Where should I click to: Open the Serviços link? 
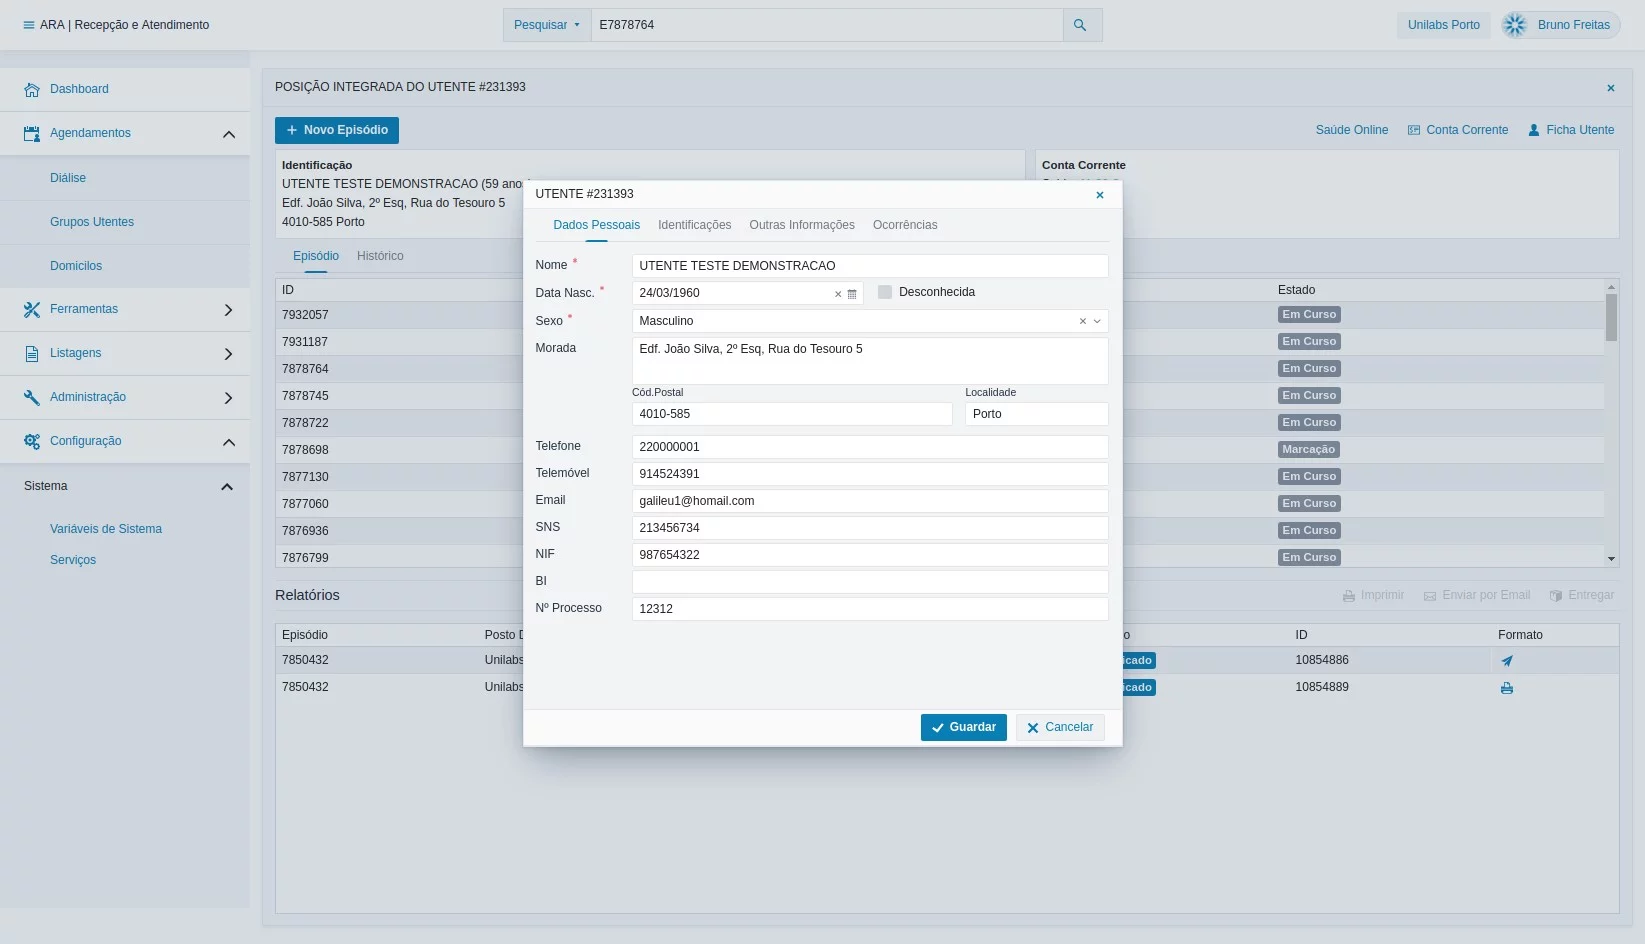(x=73, y=560)
